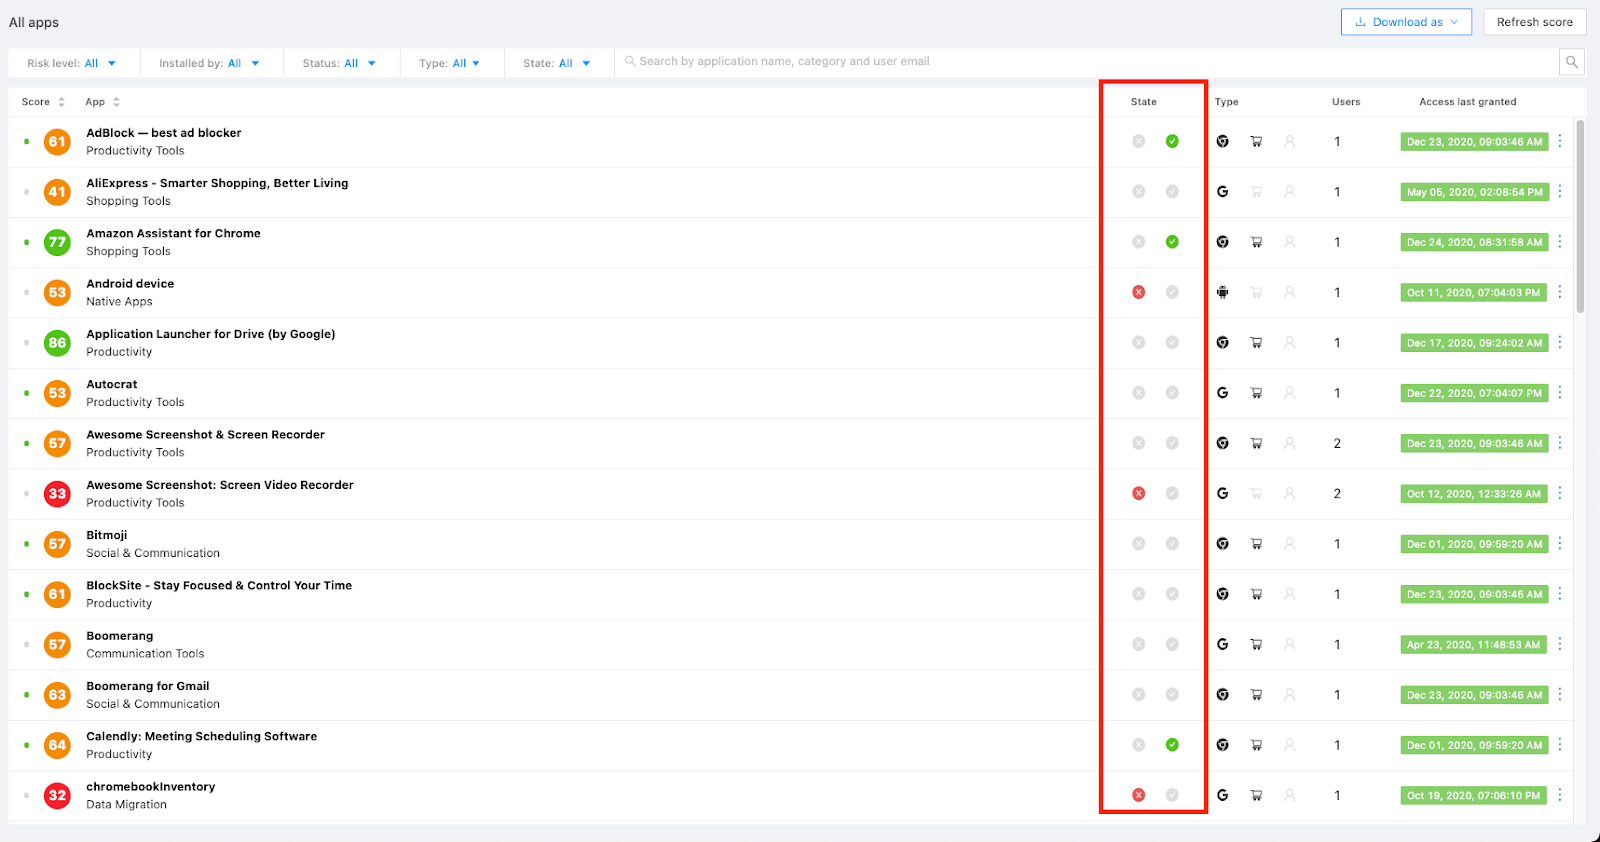Click Android icon in Android device row
The width and height of the screenshot is (1600, 842).
1222,292
